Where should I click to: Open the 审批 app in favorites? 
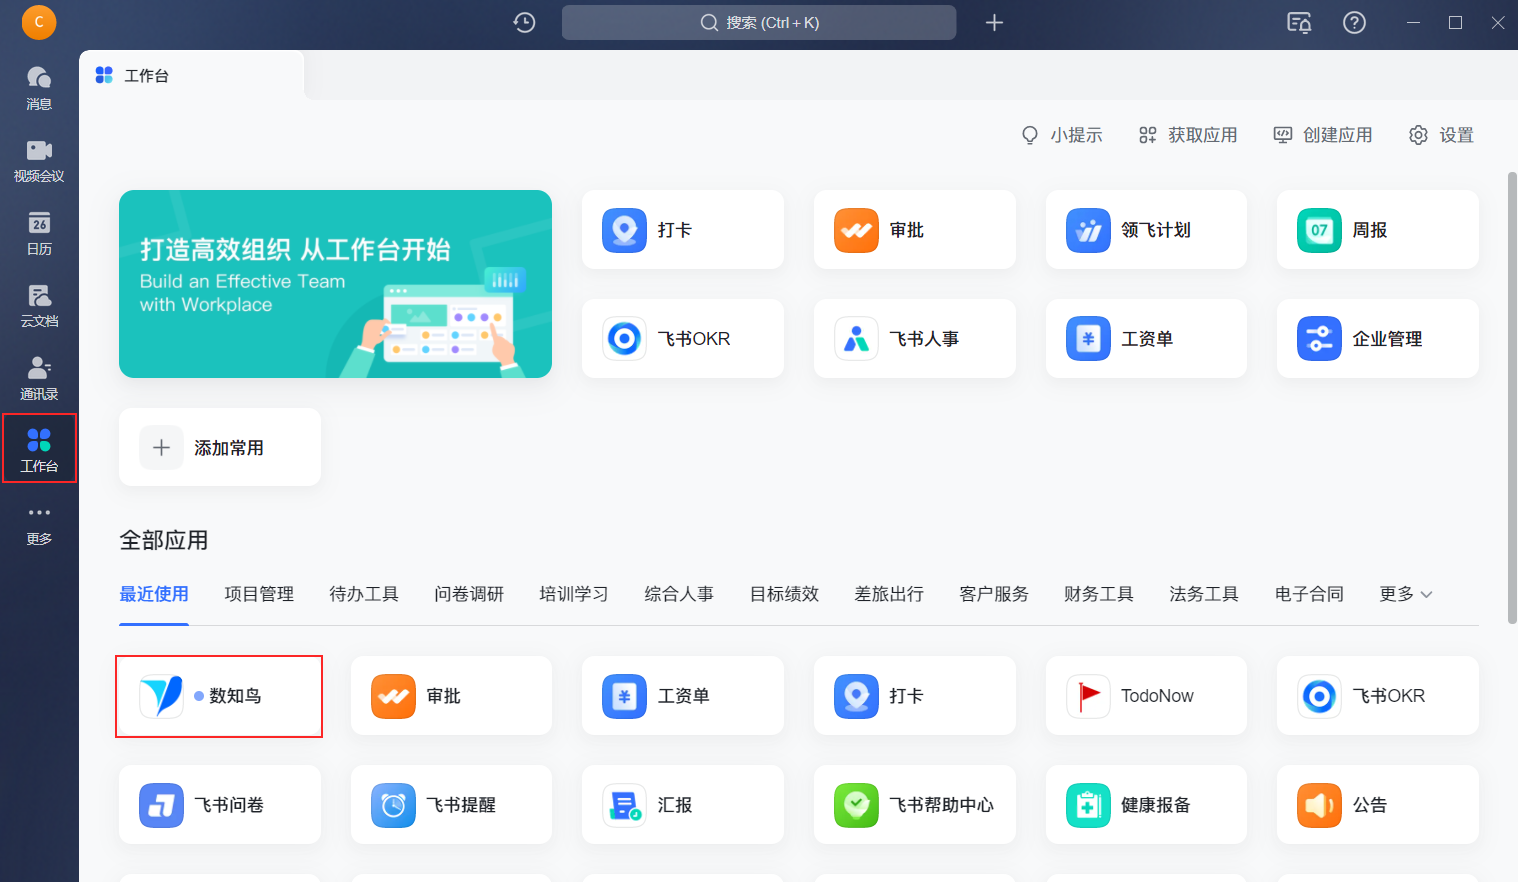915,230
